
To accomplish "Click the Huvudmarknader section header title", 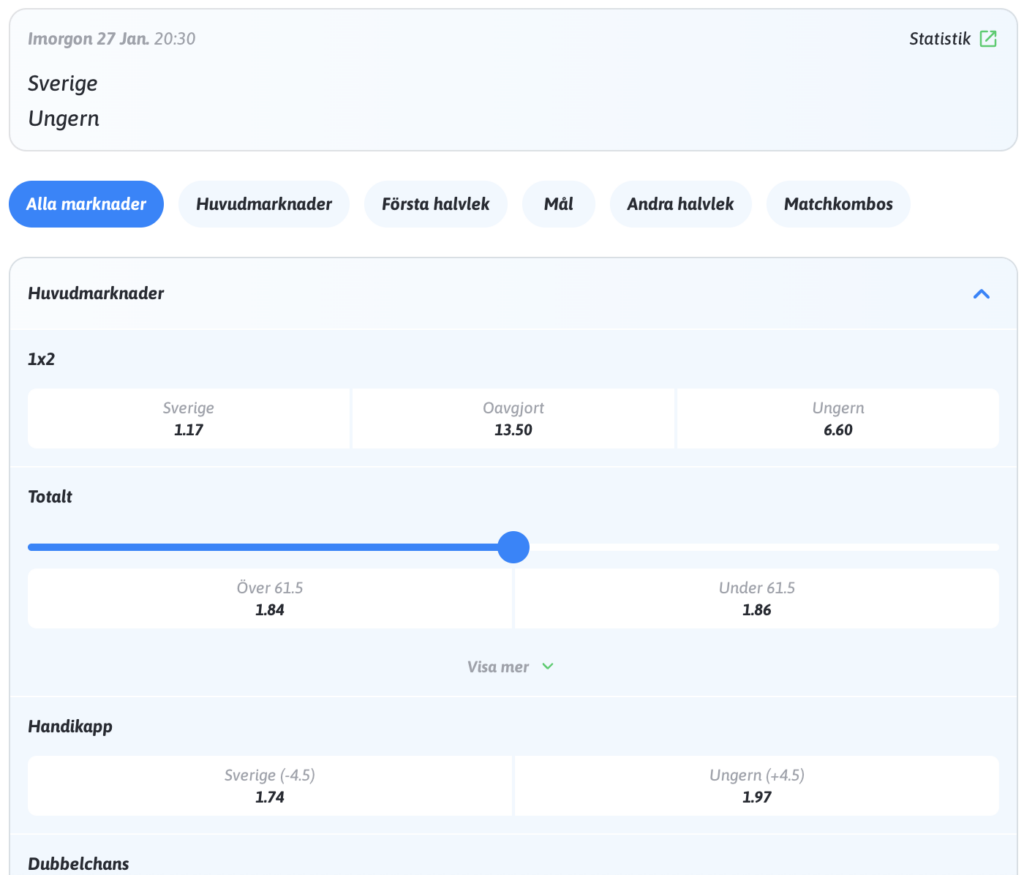I will [x=96, y=294].
